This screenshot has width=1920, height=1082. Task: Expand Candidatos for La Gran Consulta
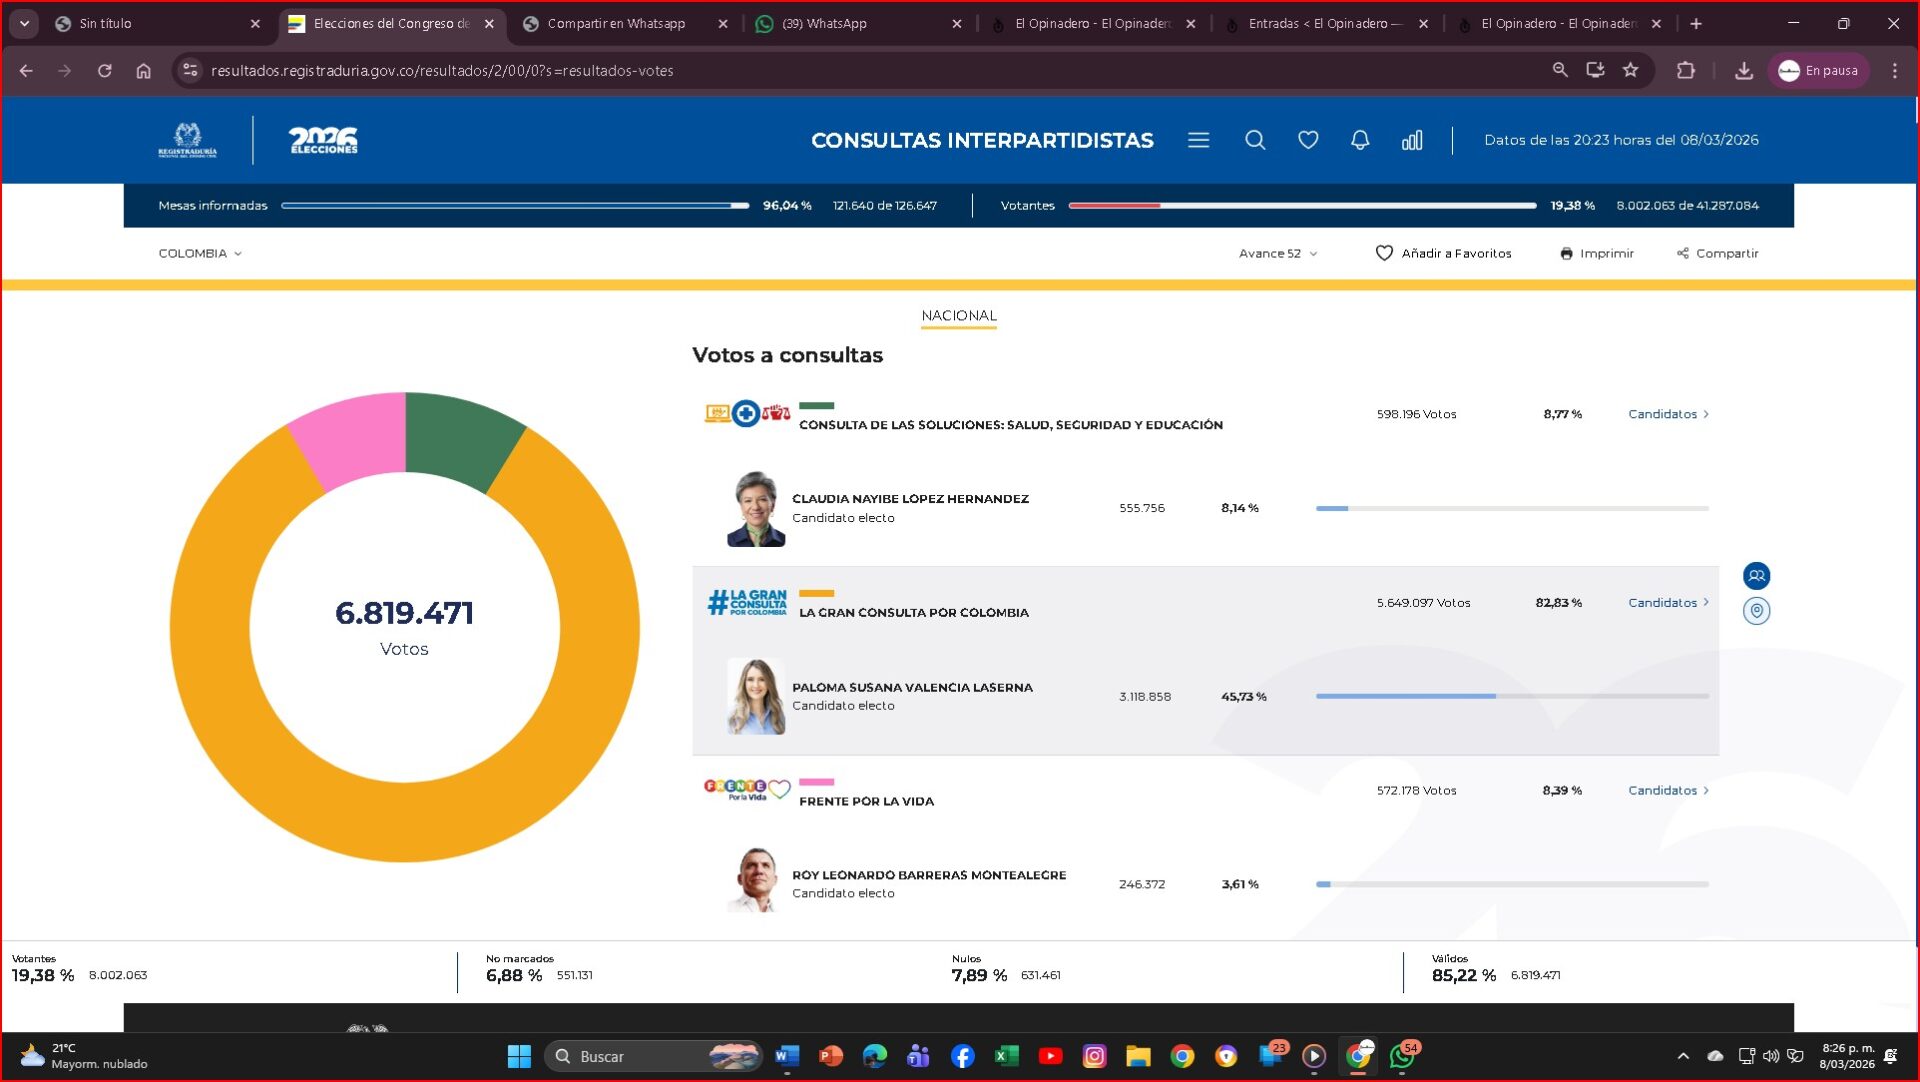(1667, 603)
